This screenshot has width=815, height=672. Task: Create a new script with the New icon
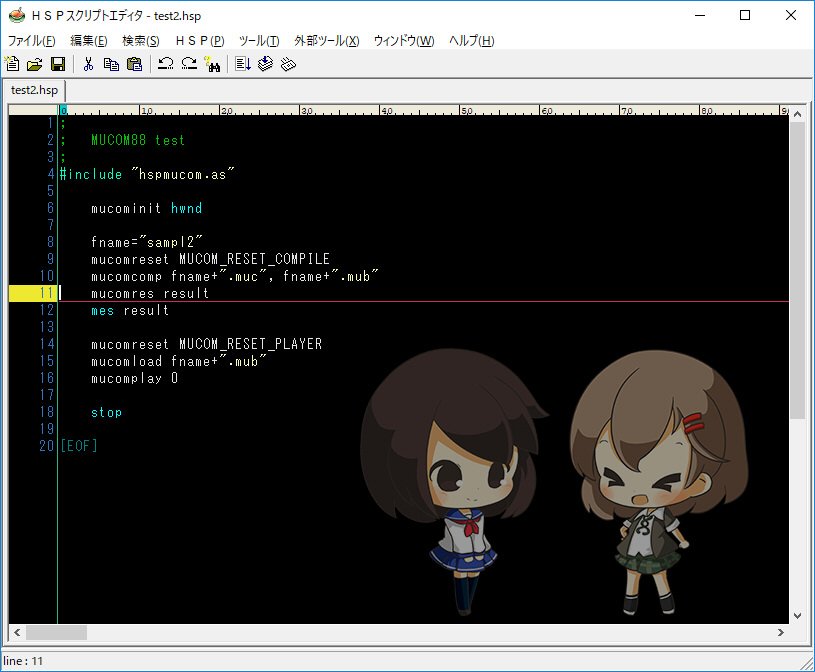13,63
